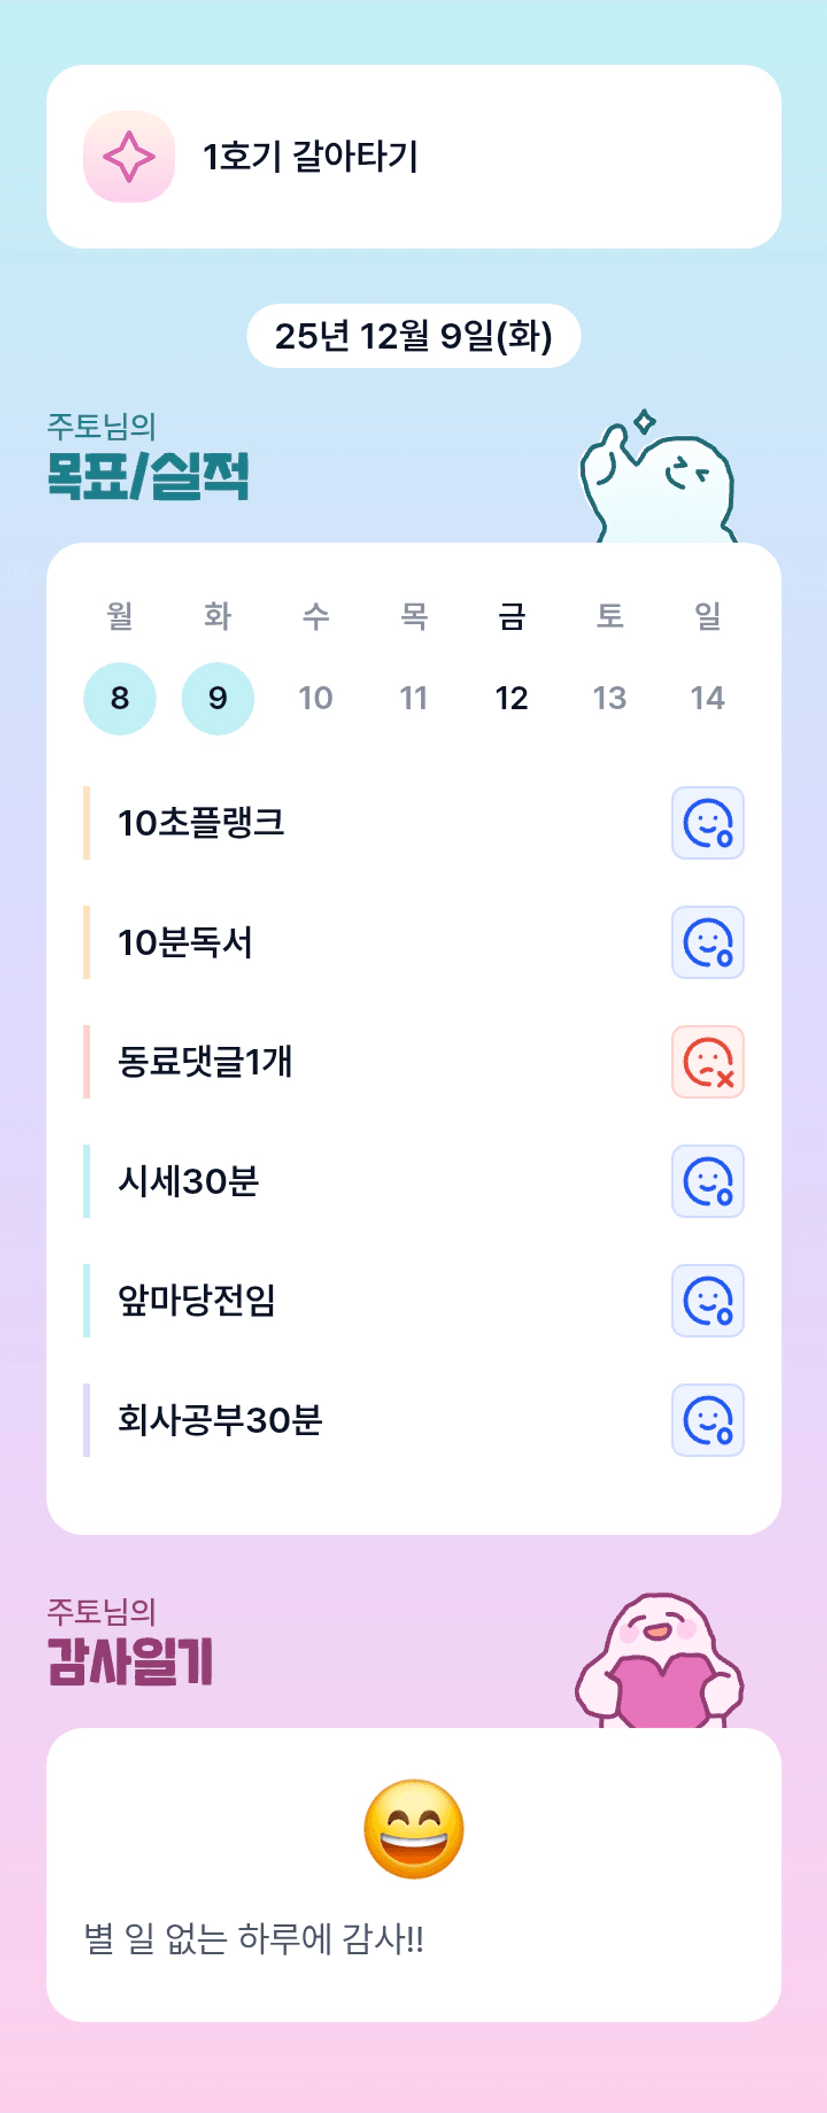Select day 13 in the week calendar
The width and height of the screenshot is (827, 2113).
click(610, 698)
